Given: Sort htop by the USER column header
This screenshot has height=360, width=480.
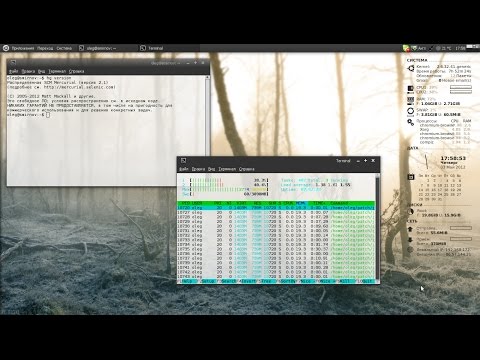Looking at the screenshot, I should (197, 203).
